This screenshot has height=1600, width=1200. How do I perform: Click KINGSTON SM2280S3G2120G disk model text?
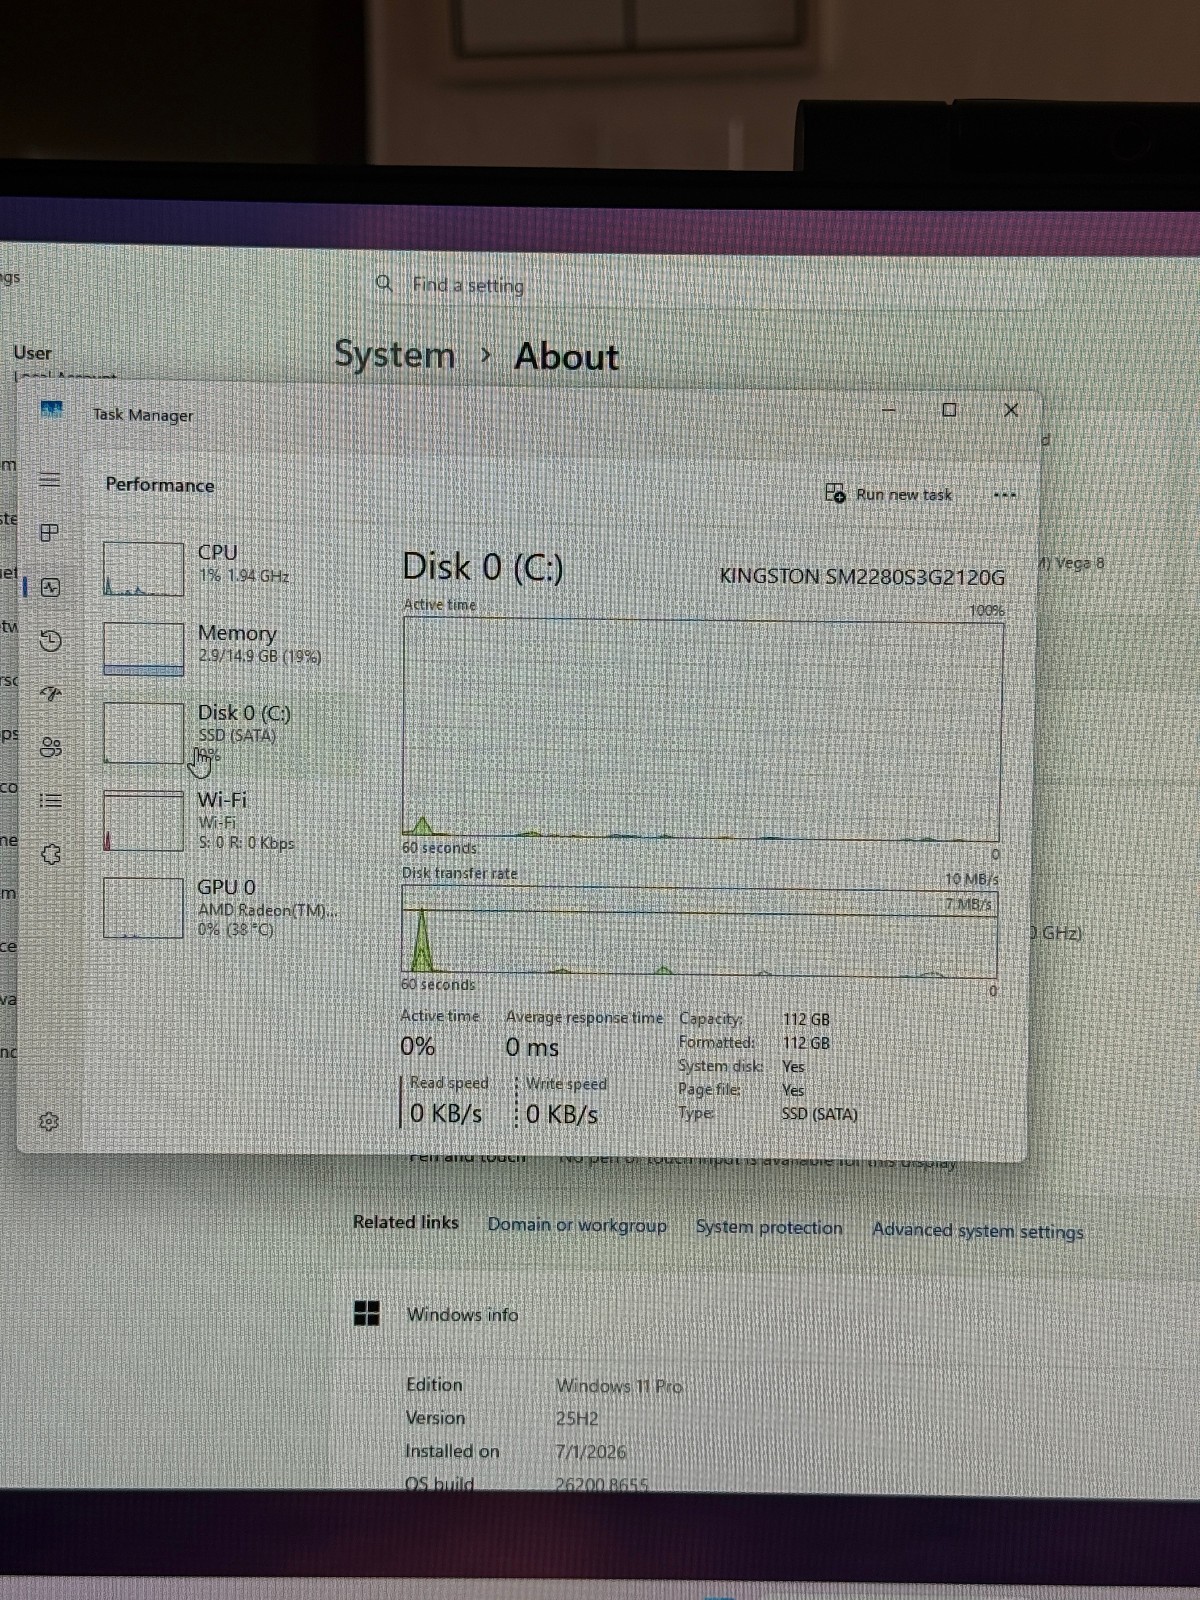[x=862, y=577]
